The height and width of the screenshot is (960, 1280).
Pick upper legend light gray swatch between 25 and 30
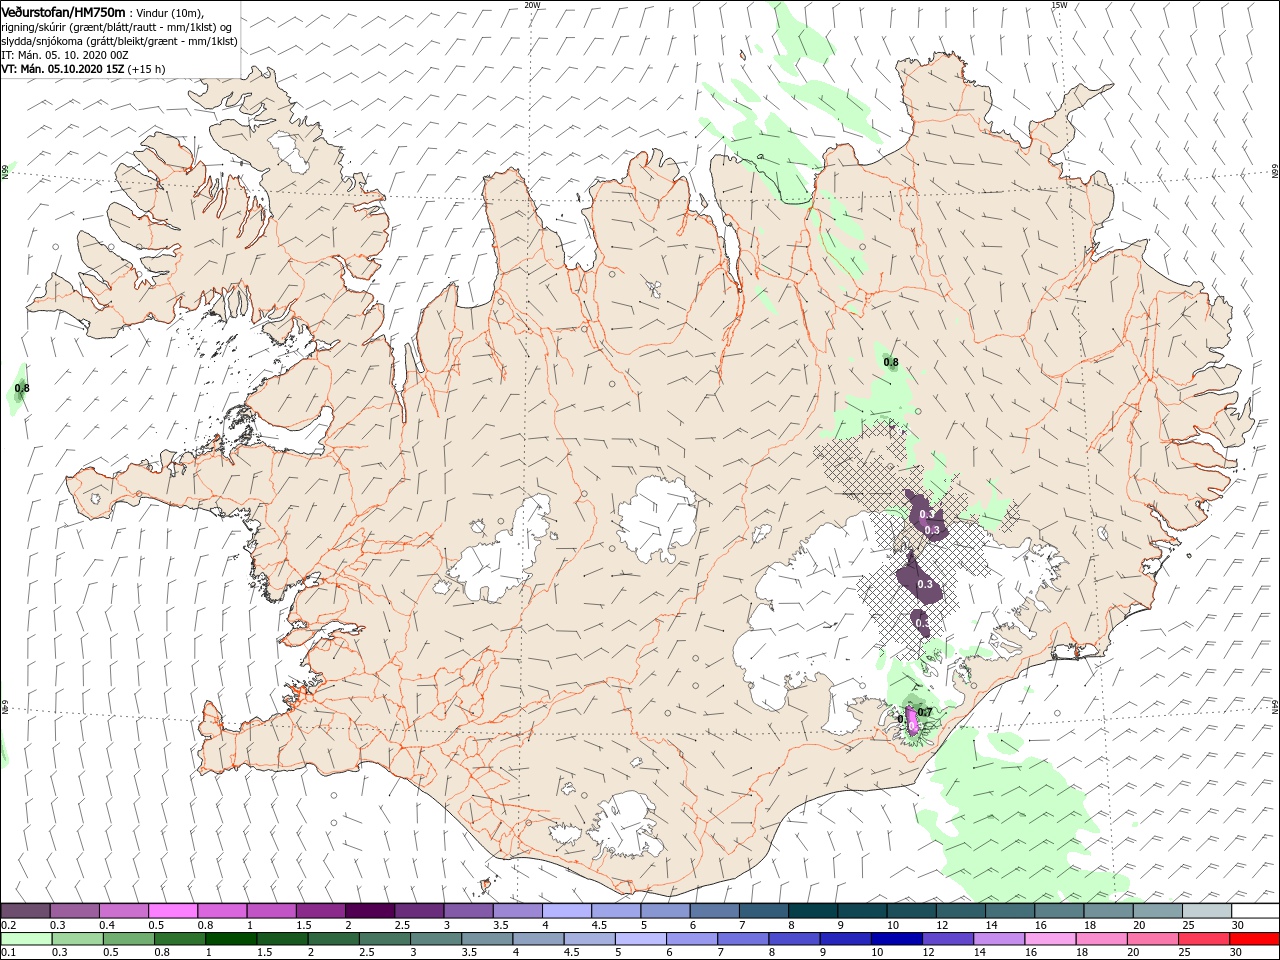[1206, 911]
